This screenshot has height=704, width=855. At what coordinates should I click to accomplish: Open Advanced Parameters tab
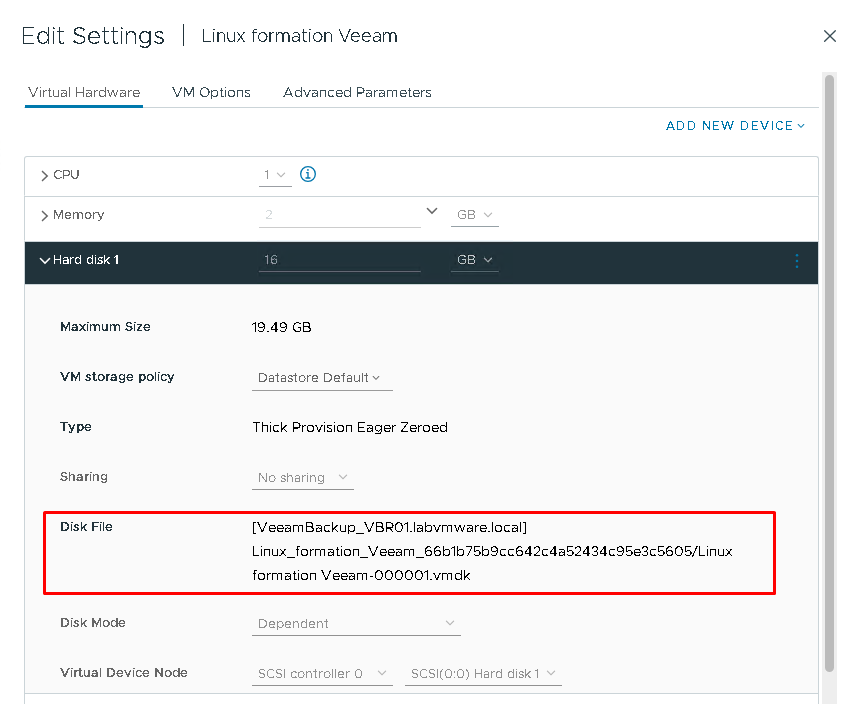[357, 92]
